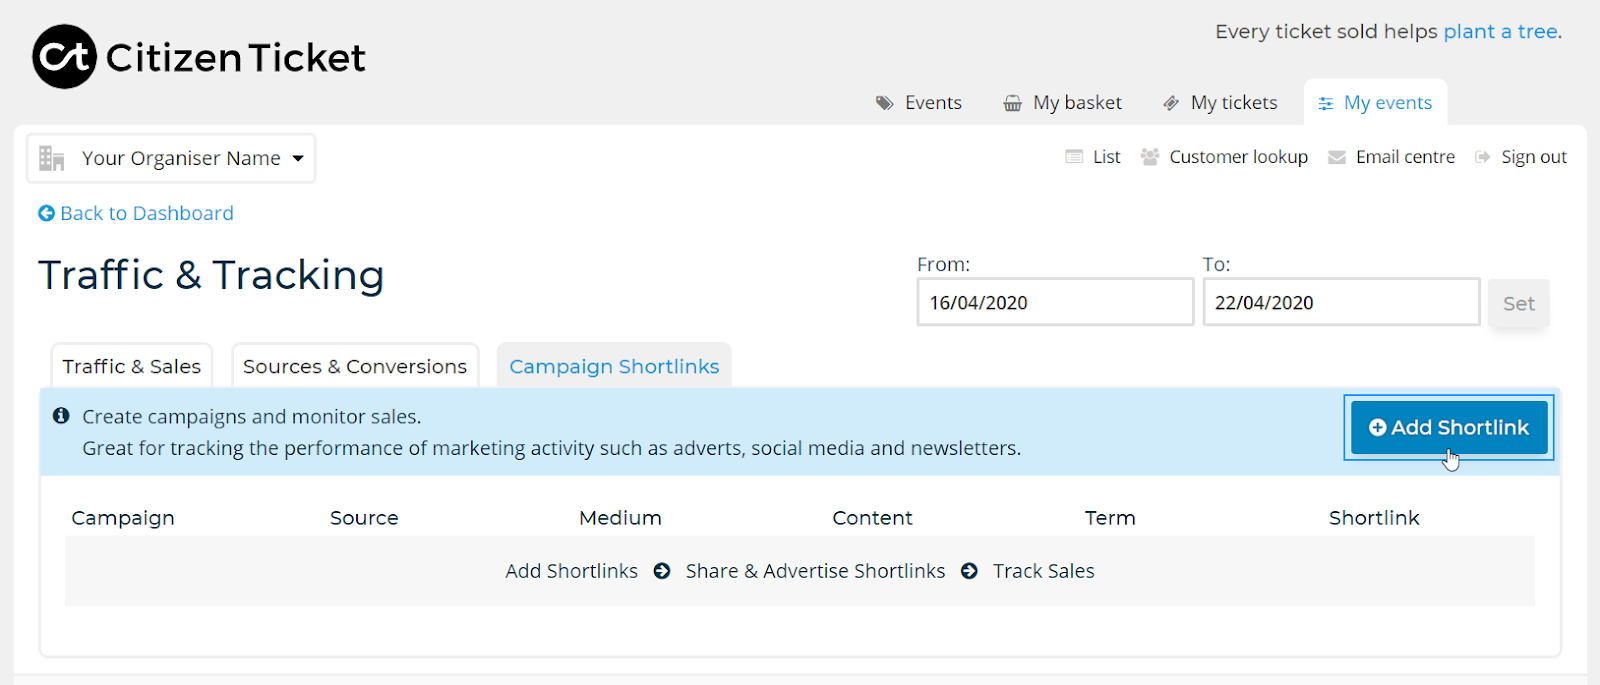Open the Sources & Conversions tab

point(355,366)
